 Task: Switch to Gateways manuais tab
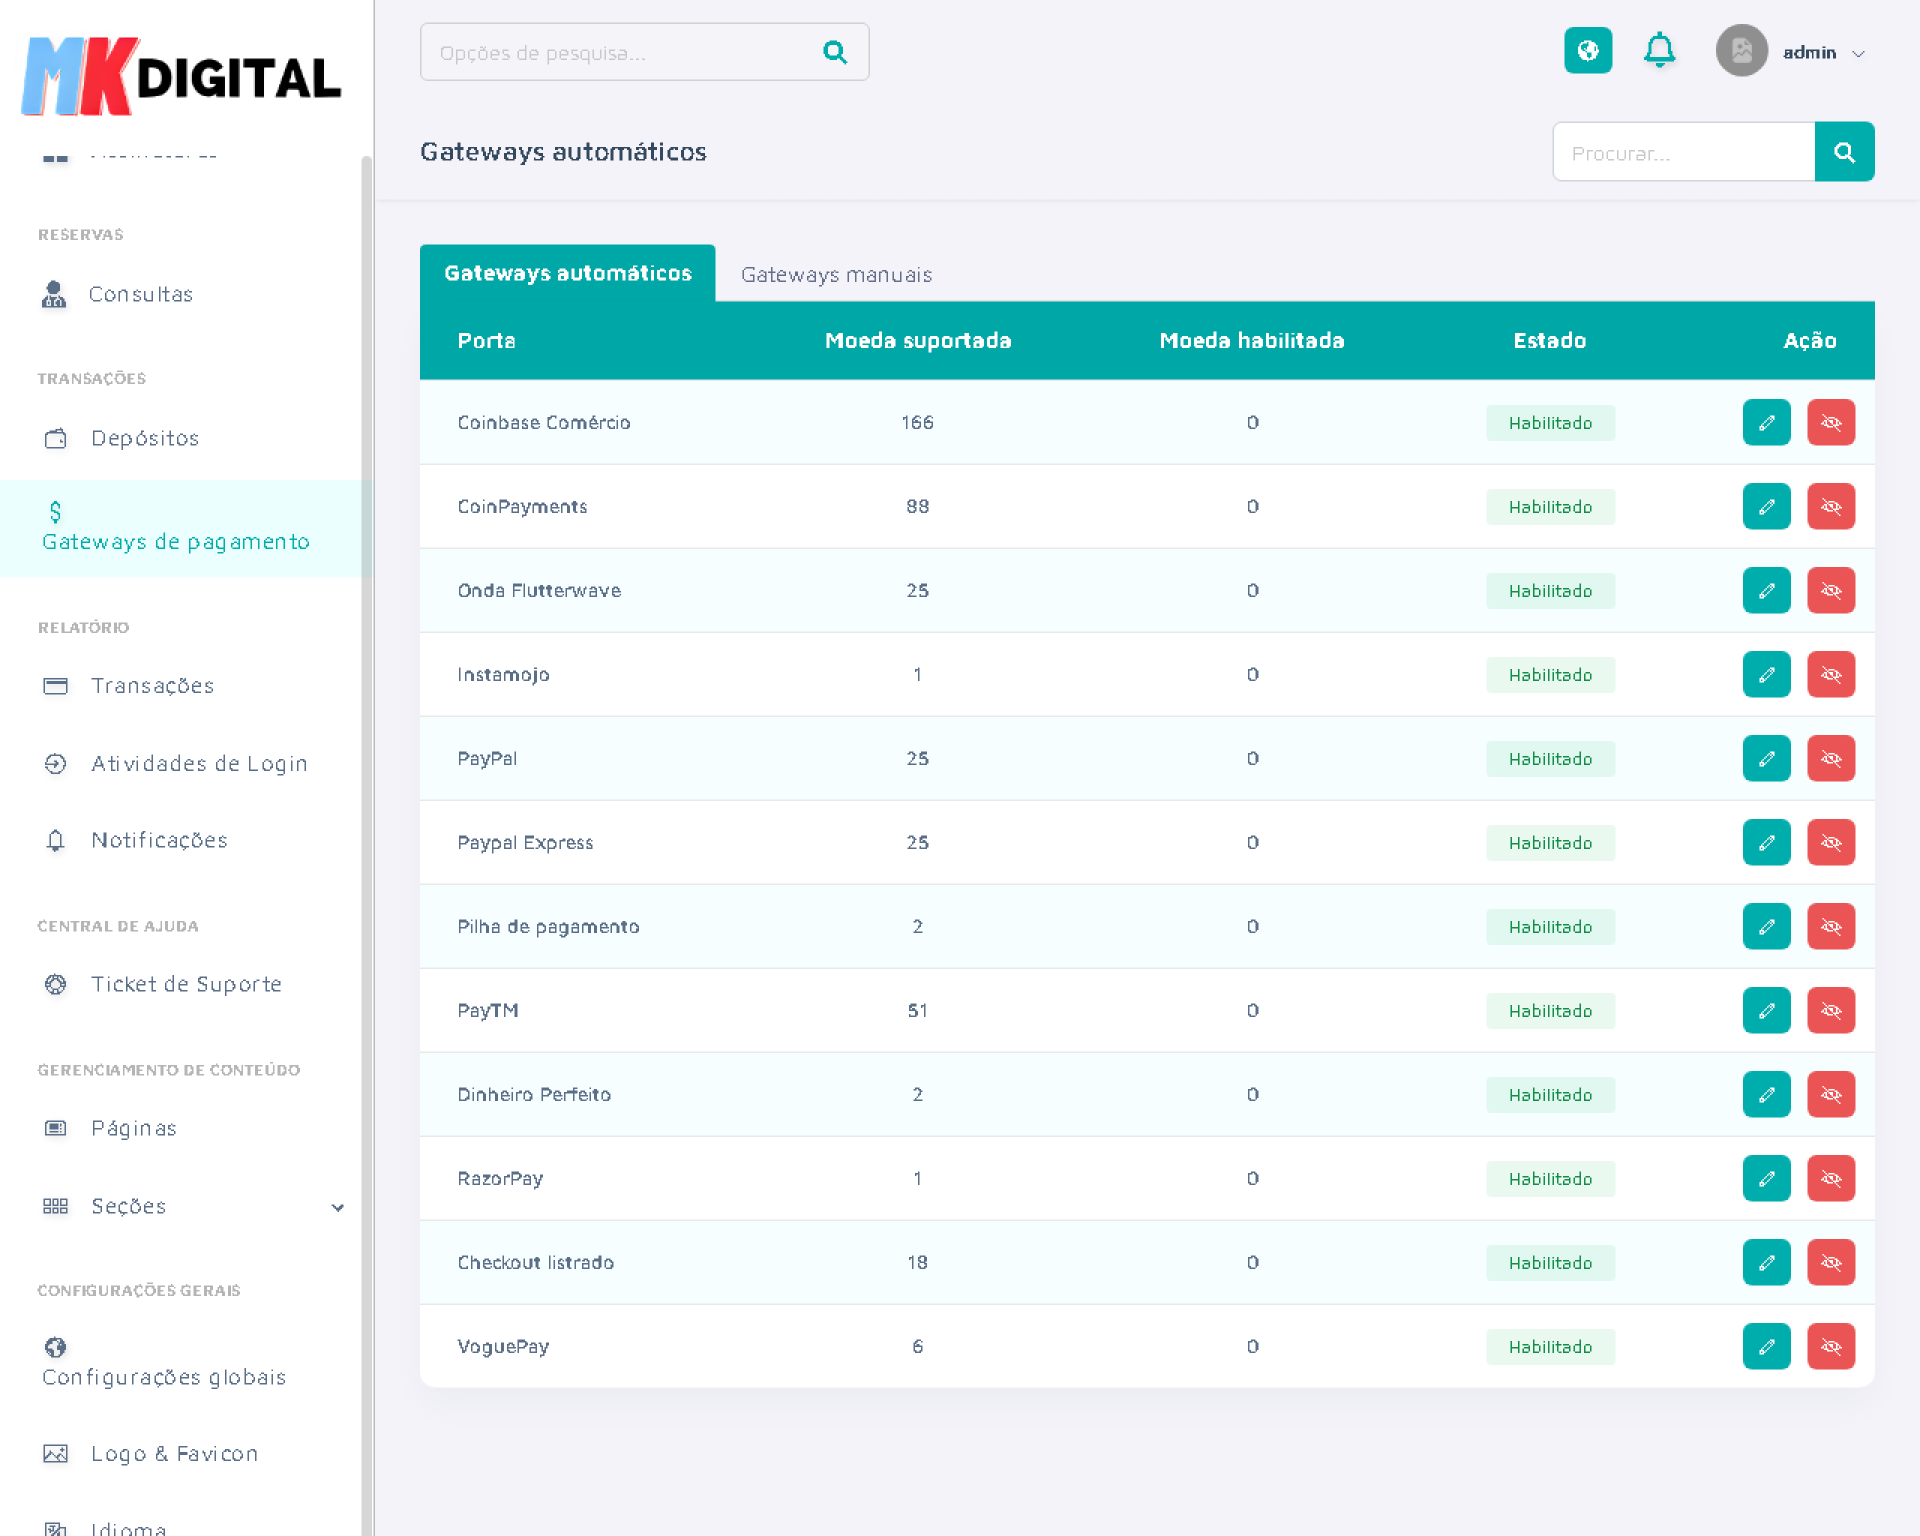click(836, 274)
